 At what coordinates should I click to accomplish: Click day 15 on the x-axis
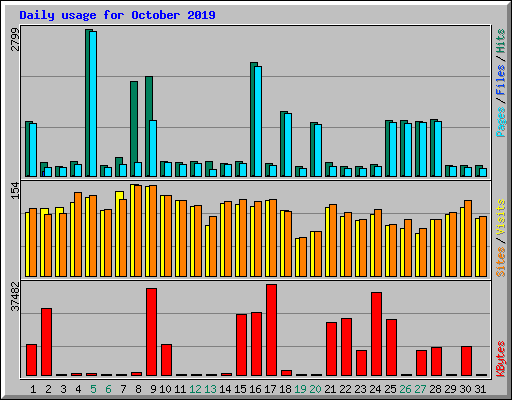(x=240, y=389)
